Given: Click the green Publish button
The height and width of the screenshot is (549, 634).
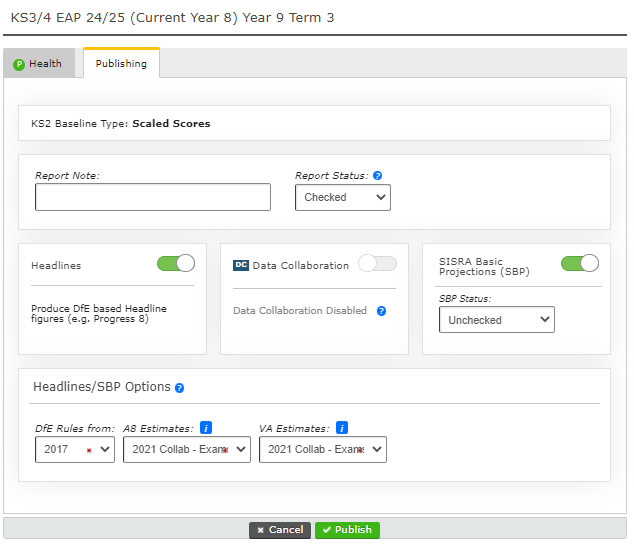Looking at the screenshot, I should pyautogui.click(x=347, y=530).
